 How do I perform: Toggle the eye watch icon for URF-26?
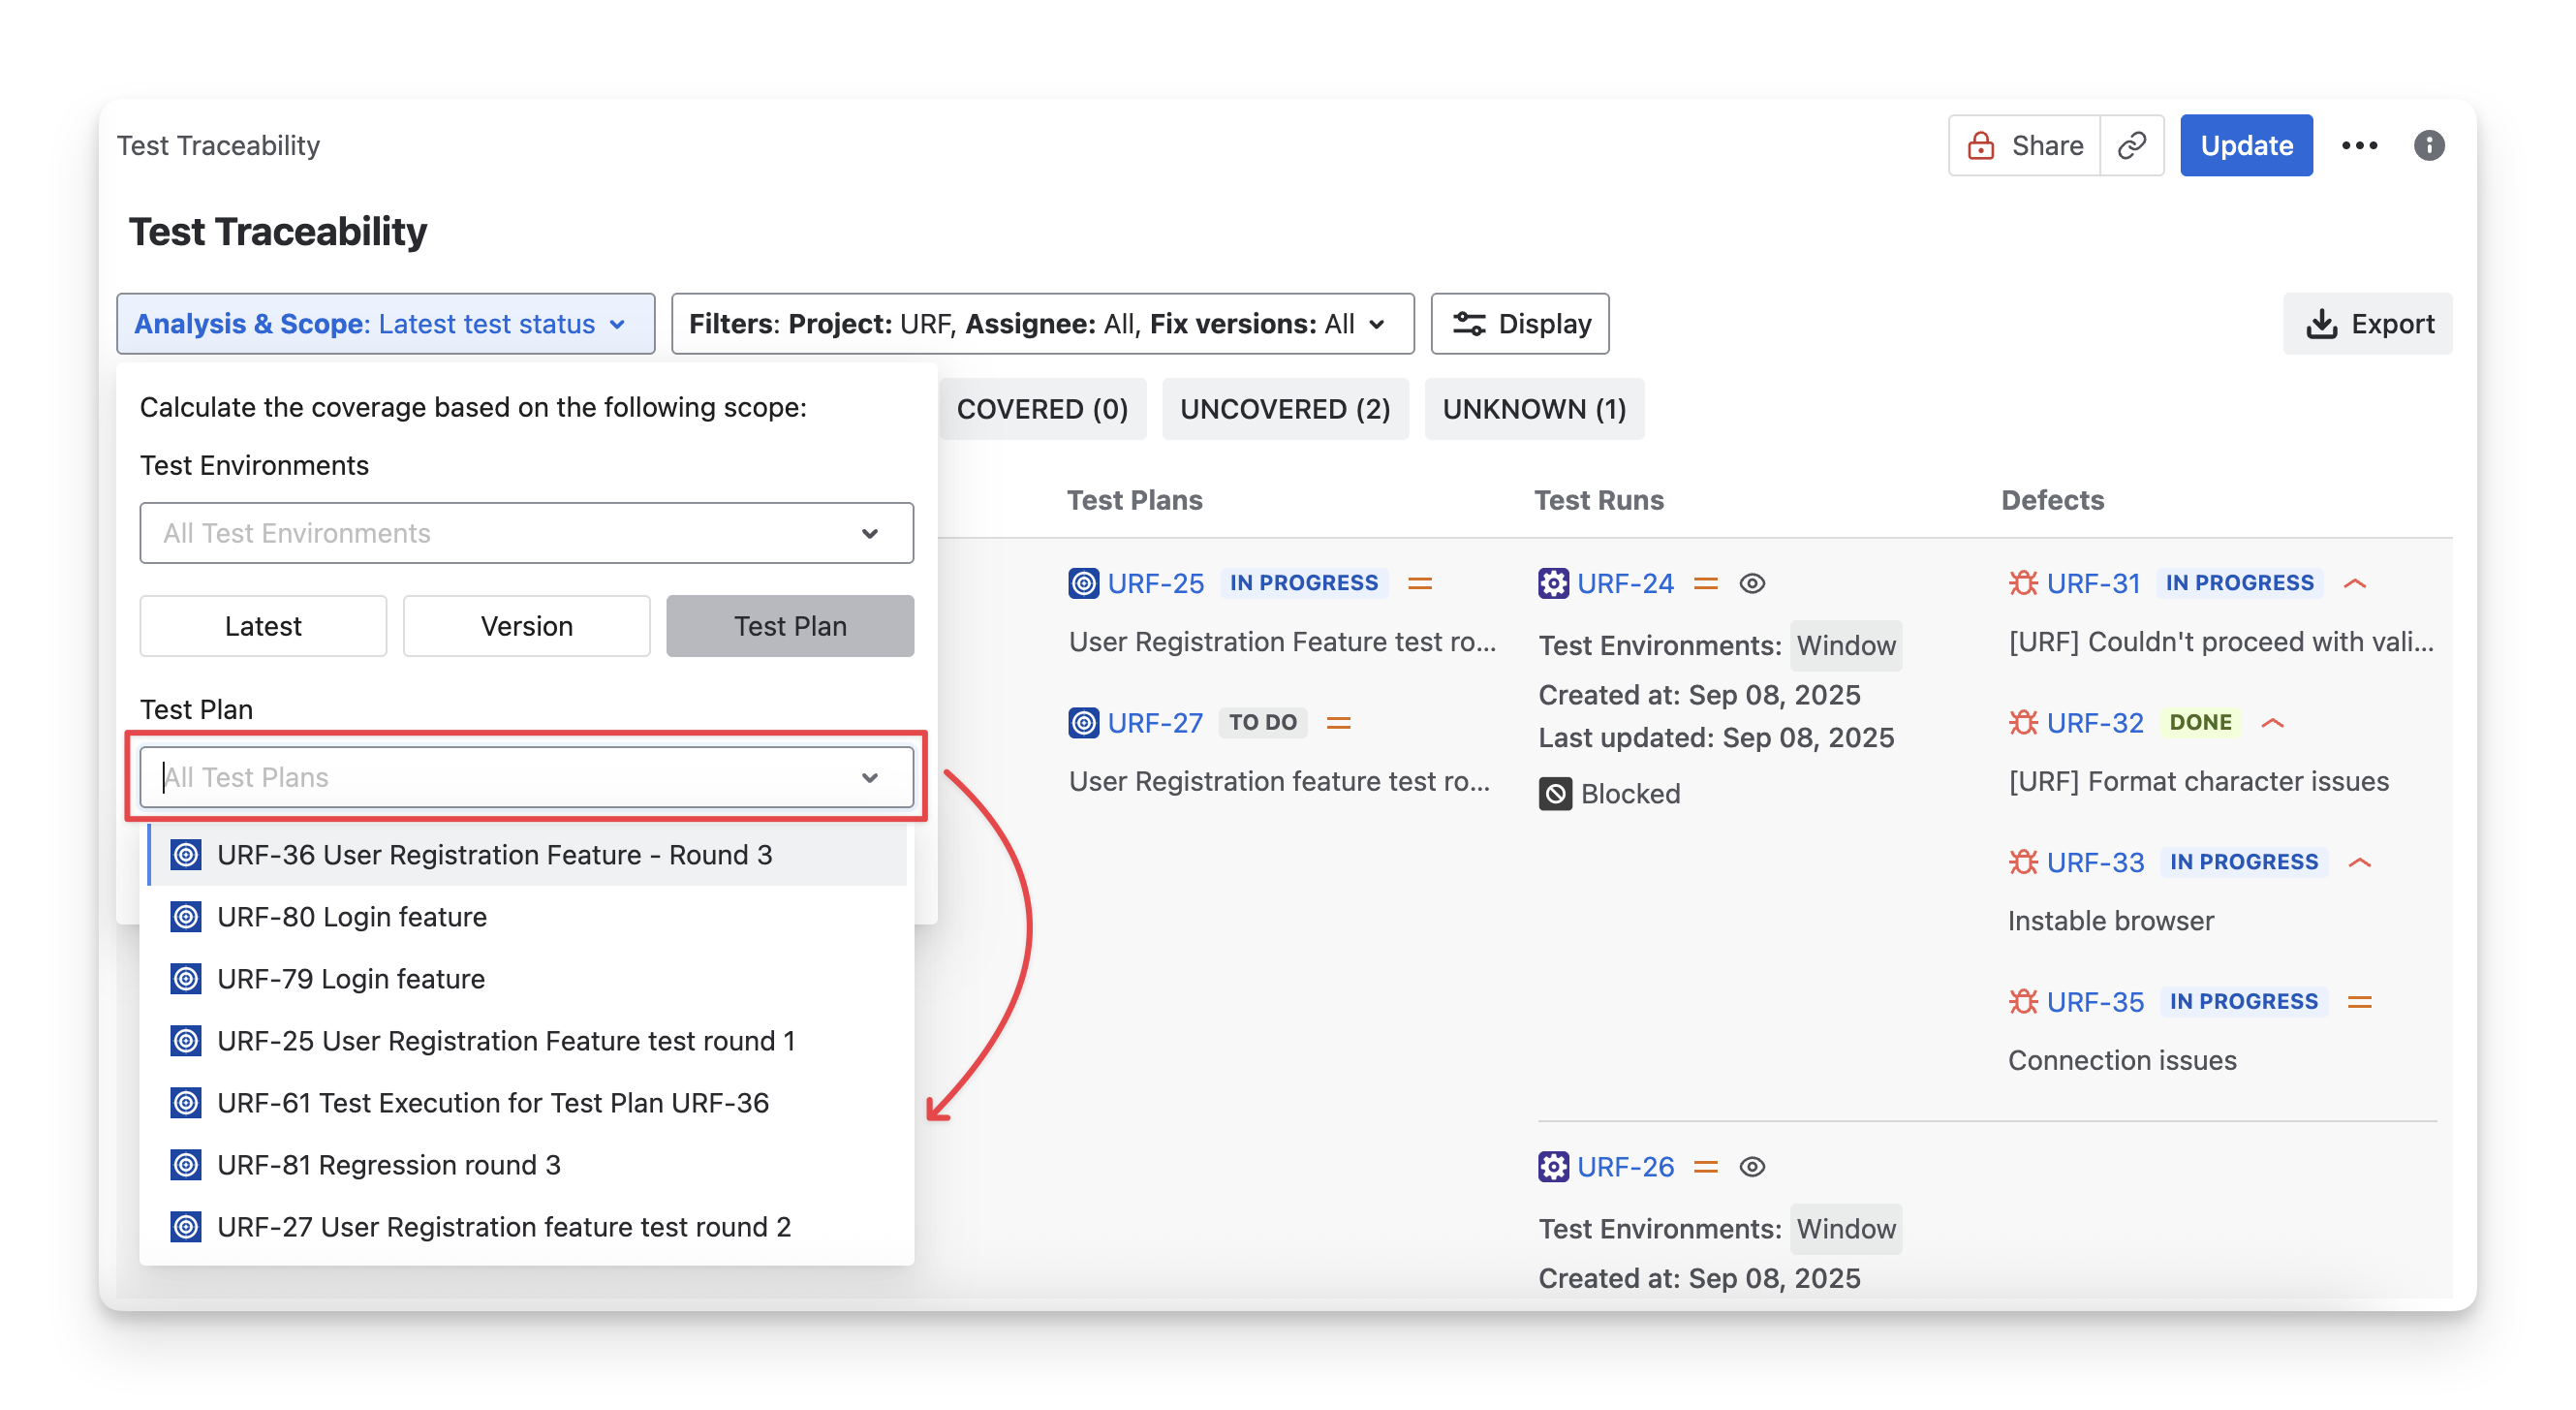[1752, 1167]
